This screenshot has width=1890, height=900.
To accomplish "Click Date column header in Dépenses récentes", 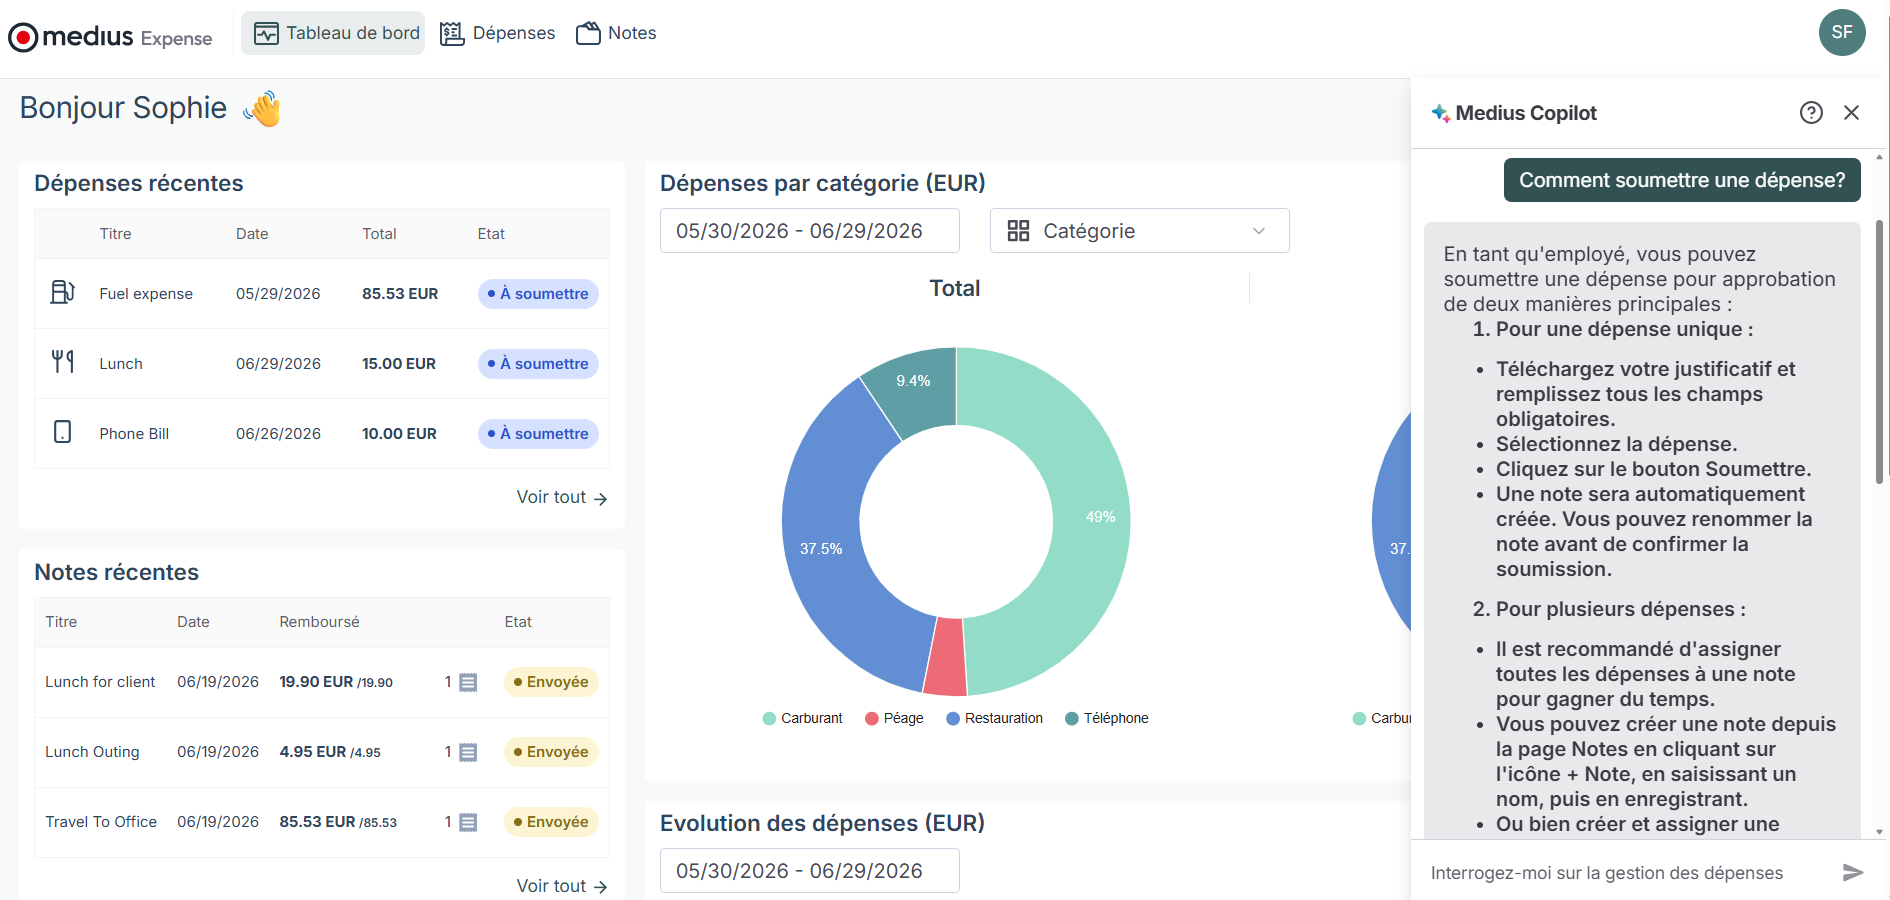I will [252, 234].
